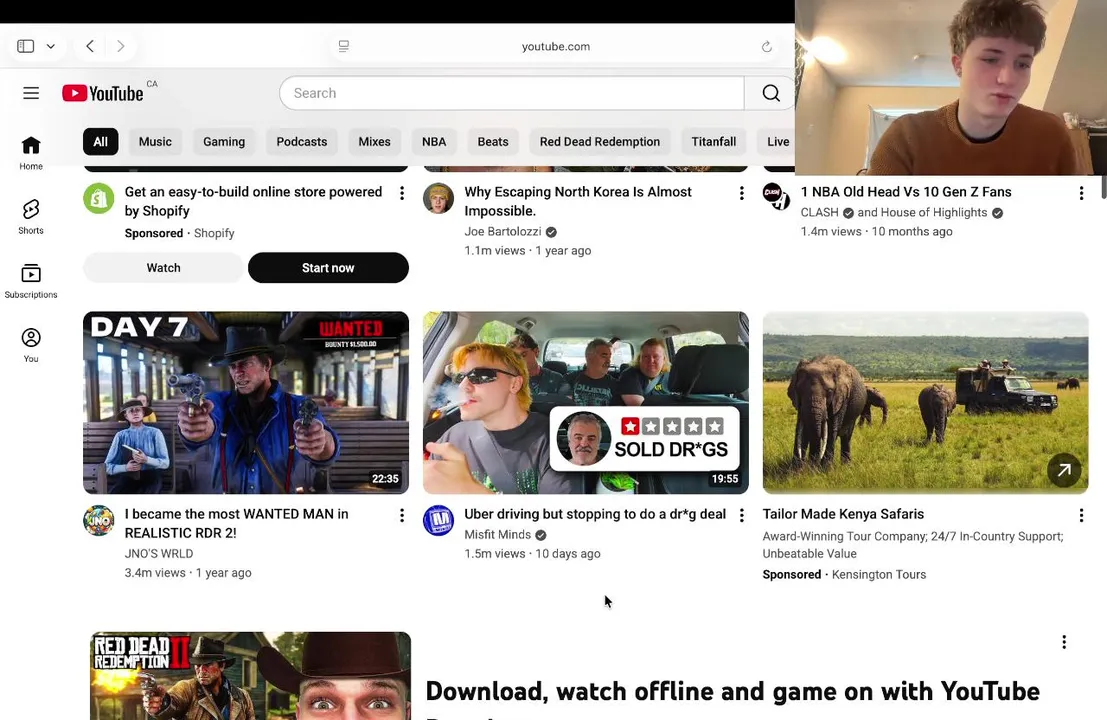The width and height of the screenshot is (1107, 720).
Task: Click Misfit Minds channel avatar
Action: tap(438, 521)
